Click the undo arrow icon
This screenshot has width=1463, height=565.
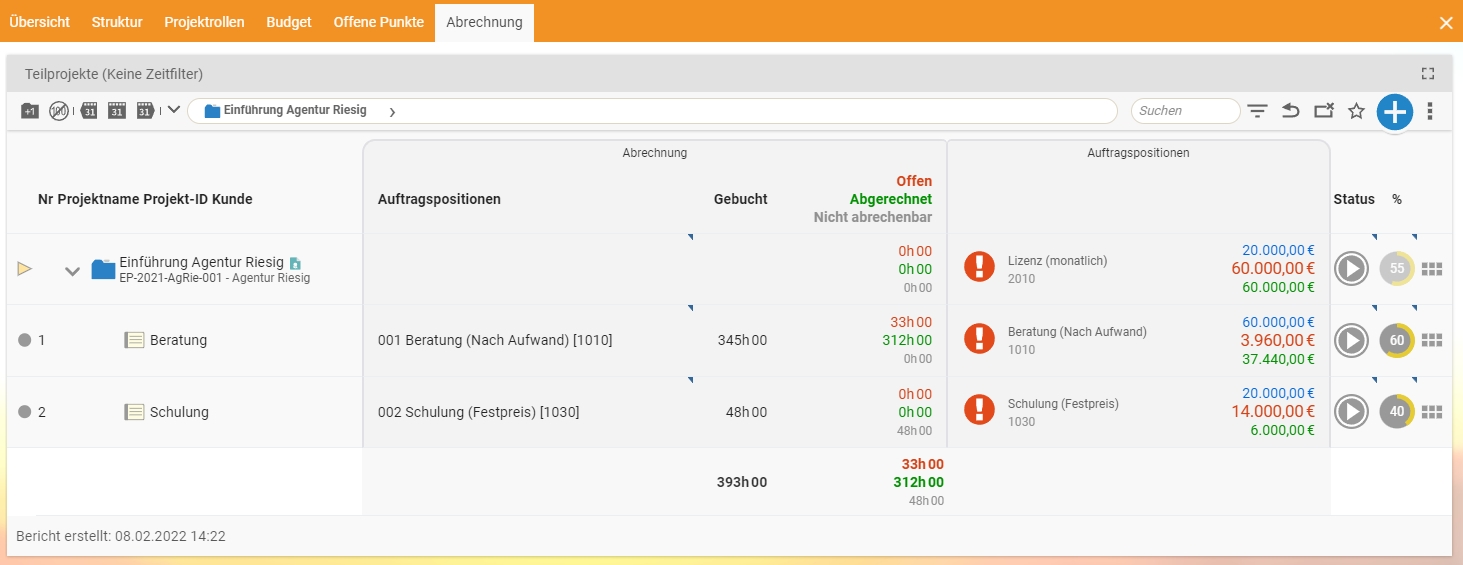click(1290, 111)
